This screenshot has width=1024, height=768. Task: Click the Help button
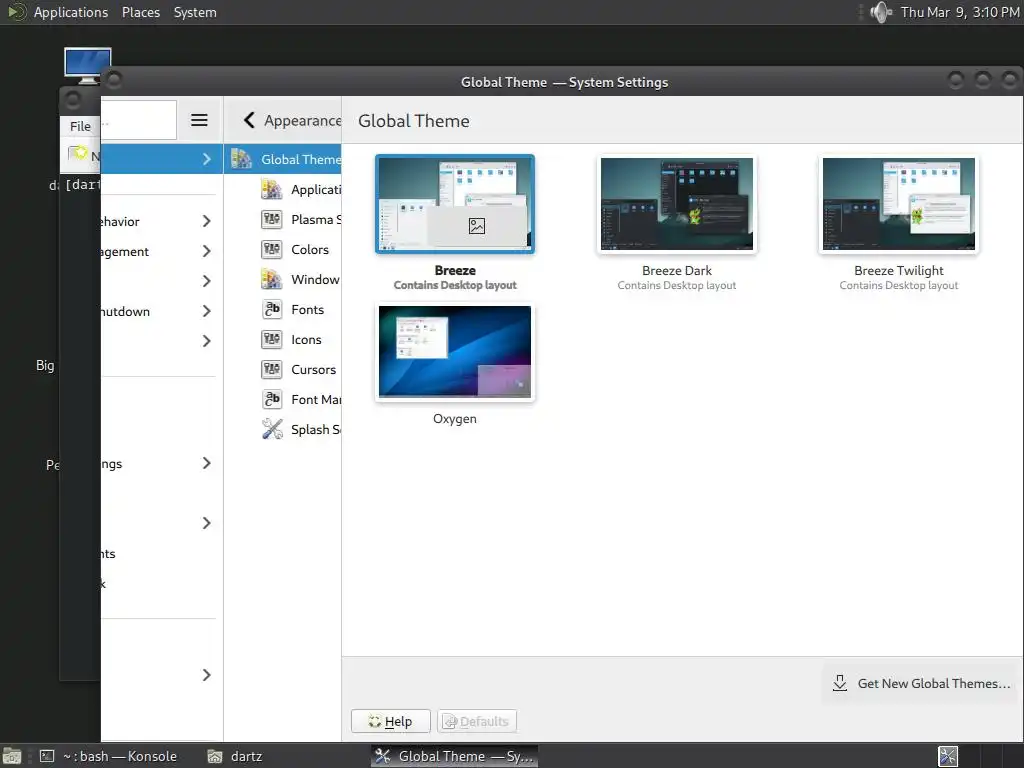(x=391, y=721)
